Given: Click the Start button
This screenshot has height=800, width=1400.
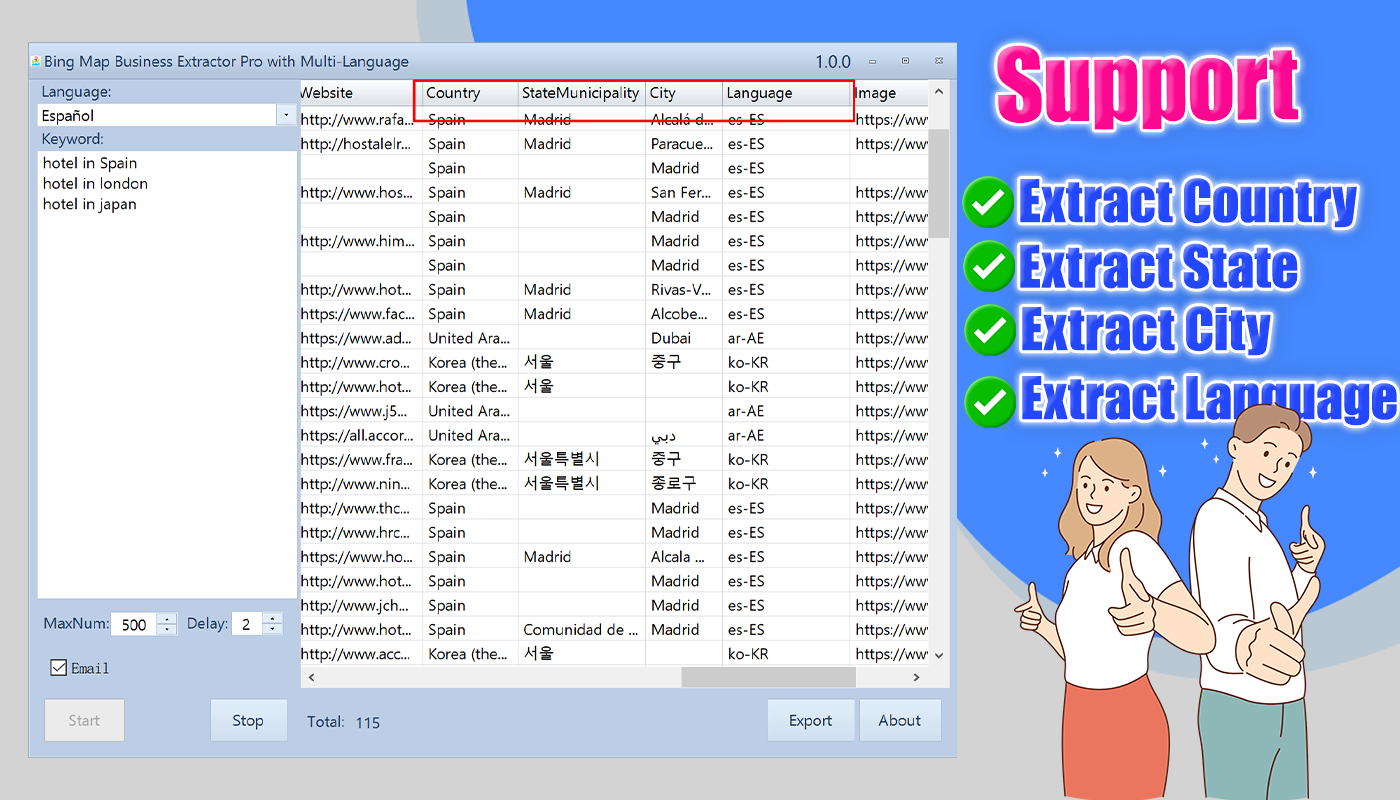Looking at the screenshot, I should [84, 720].
